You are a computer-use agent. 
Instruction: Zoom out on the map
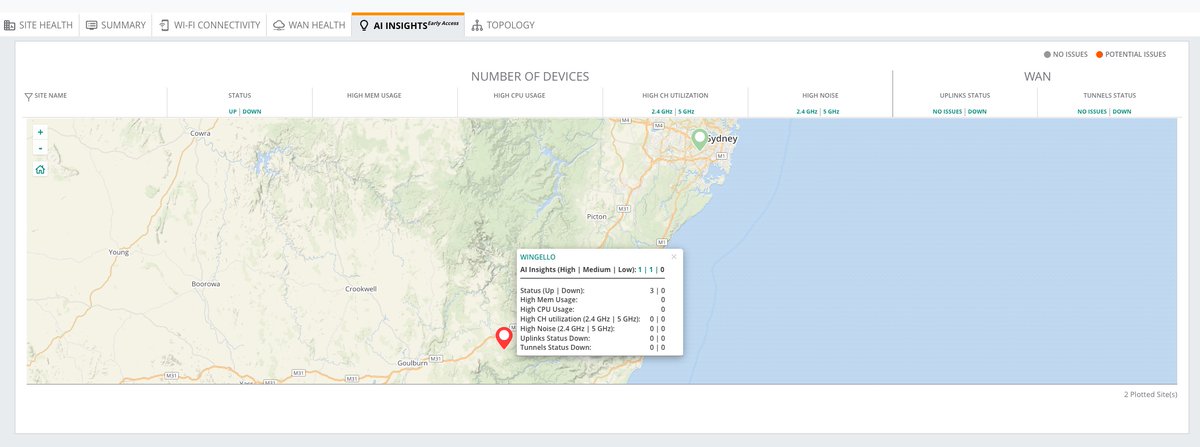(x=40, y=148)
